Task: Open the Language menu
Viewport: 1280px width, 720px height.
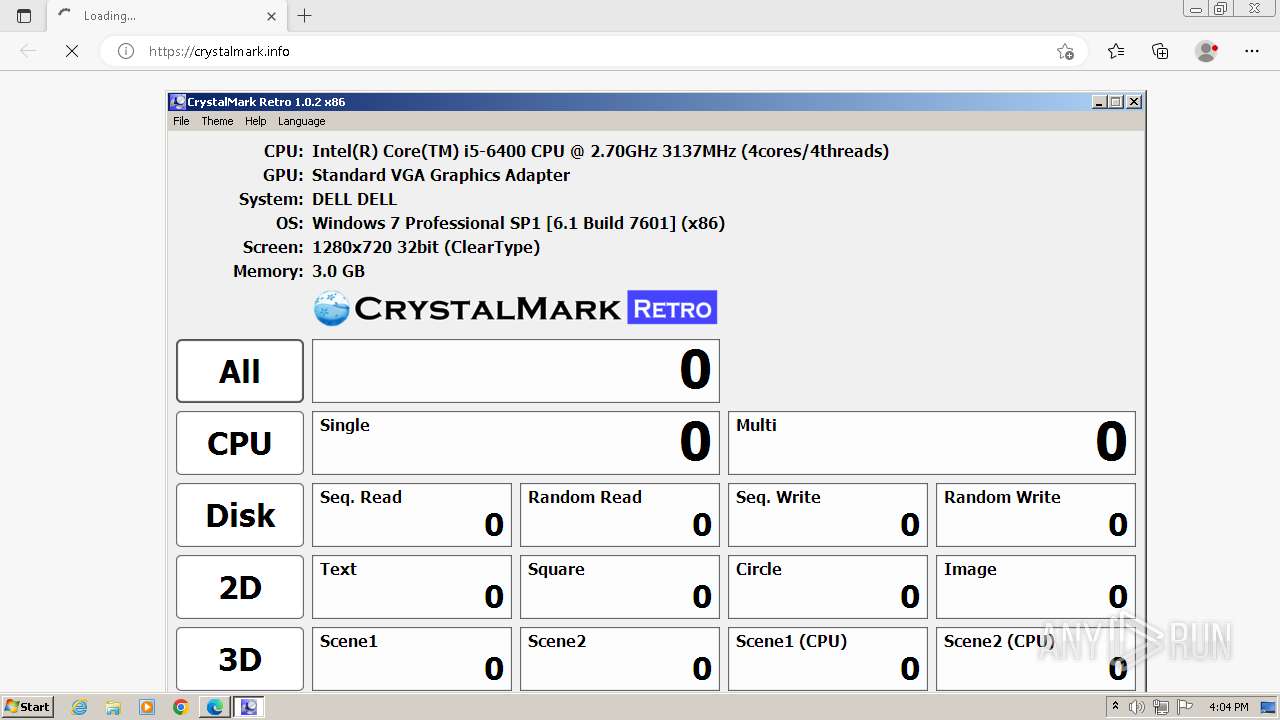Action: [x=301, y=121]
